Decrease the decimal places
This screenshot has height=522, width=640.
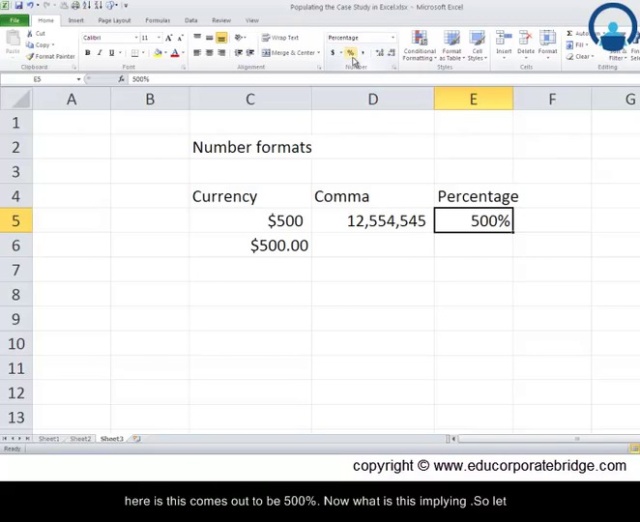391,53
